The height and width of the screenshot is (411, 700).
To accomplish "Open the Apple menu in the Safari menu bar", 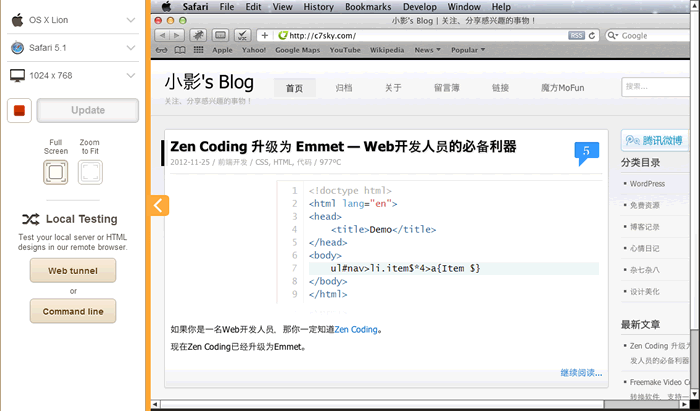I will [x=166, y=7].
